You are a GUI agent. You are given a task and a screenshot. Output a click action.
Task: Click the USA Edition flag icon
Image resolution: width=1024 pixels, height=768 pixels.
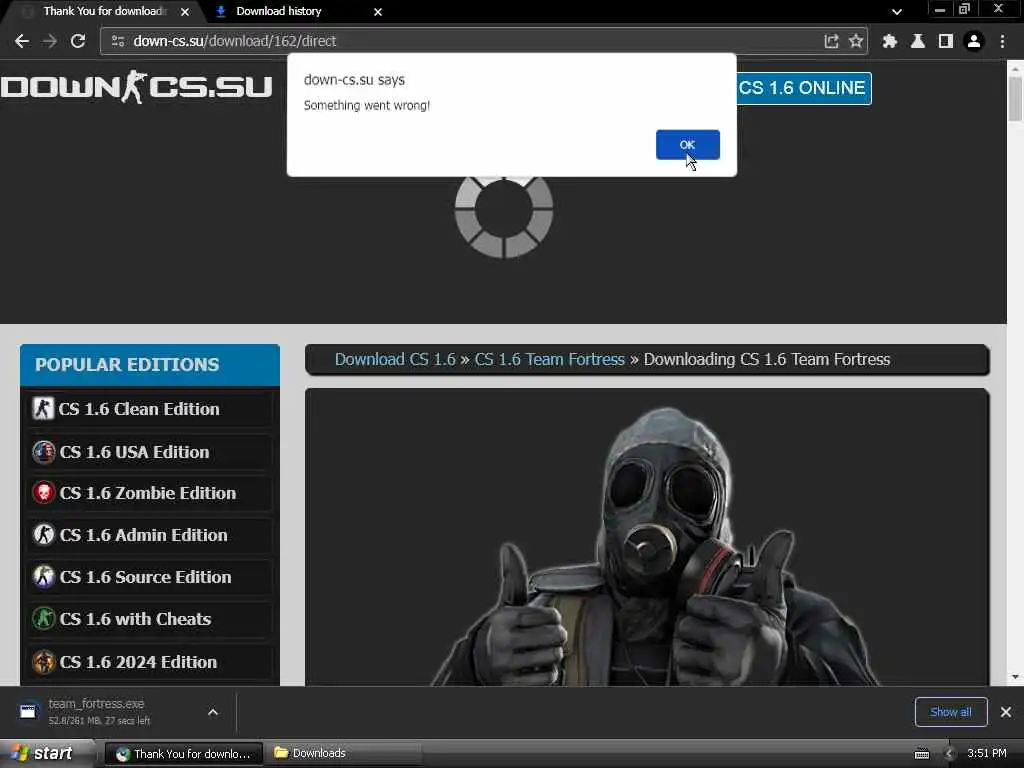(x=43, y=452)
